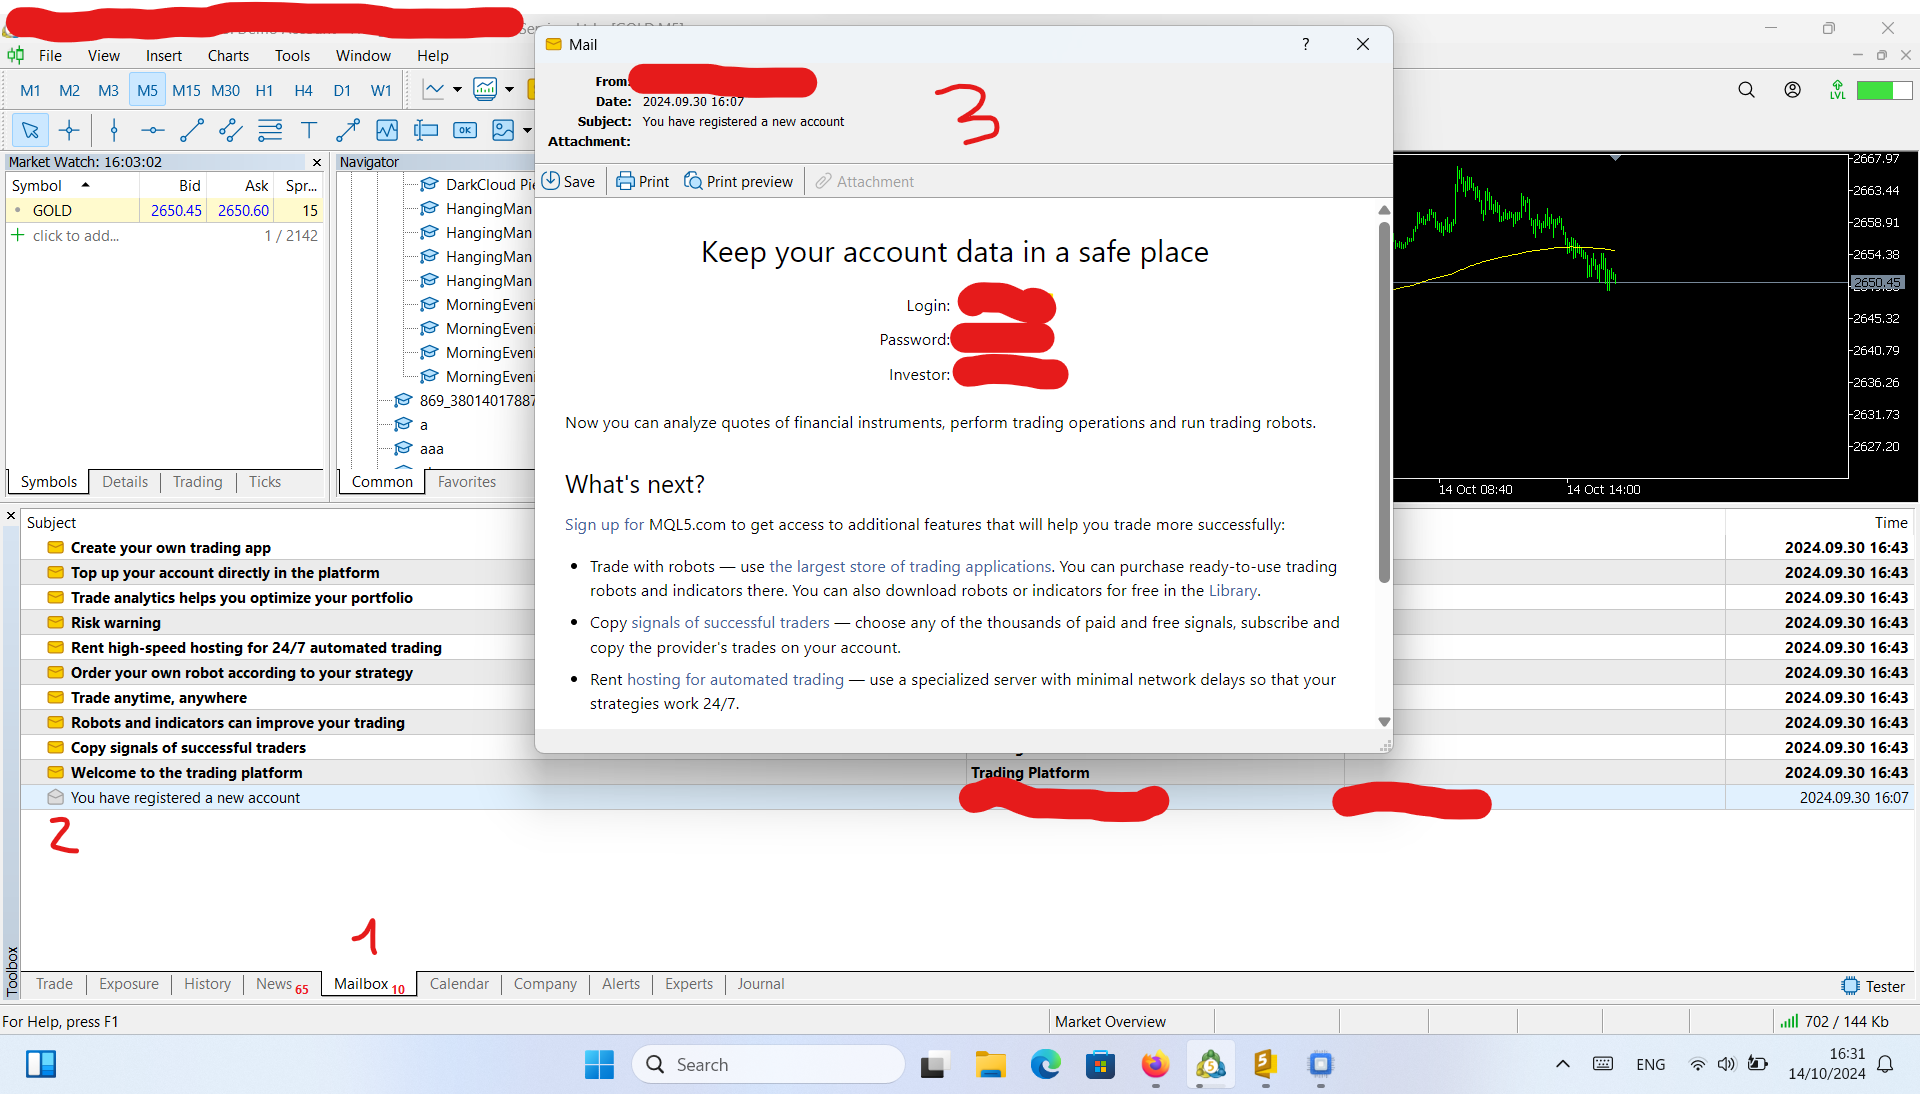
Task: Click the indicators list monitor icon
Action: (485, 90)
